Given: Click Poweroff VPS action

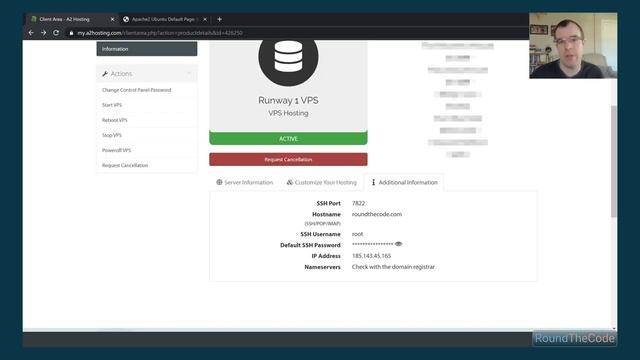Looking at the screenshot, I should coord(116,150).
